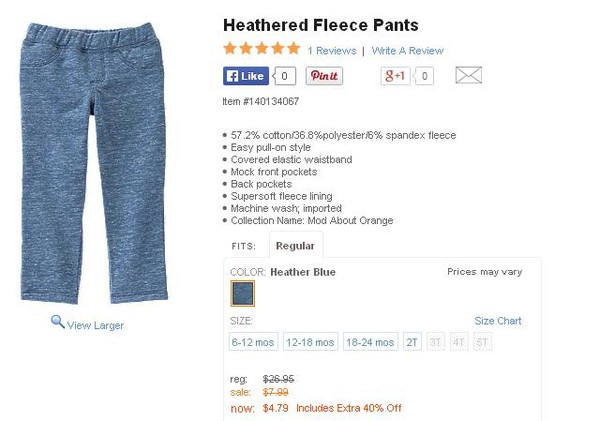Click the Google +1 button
The width and height of the screenshot is (600, 421).
pyautogui.click(x=395, y=76)
